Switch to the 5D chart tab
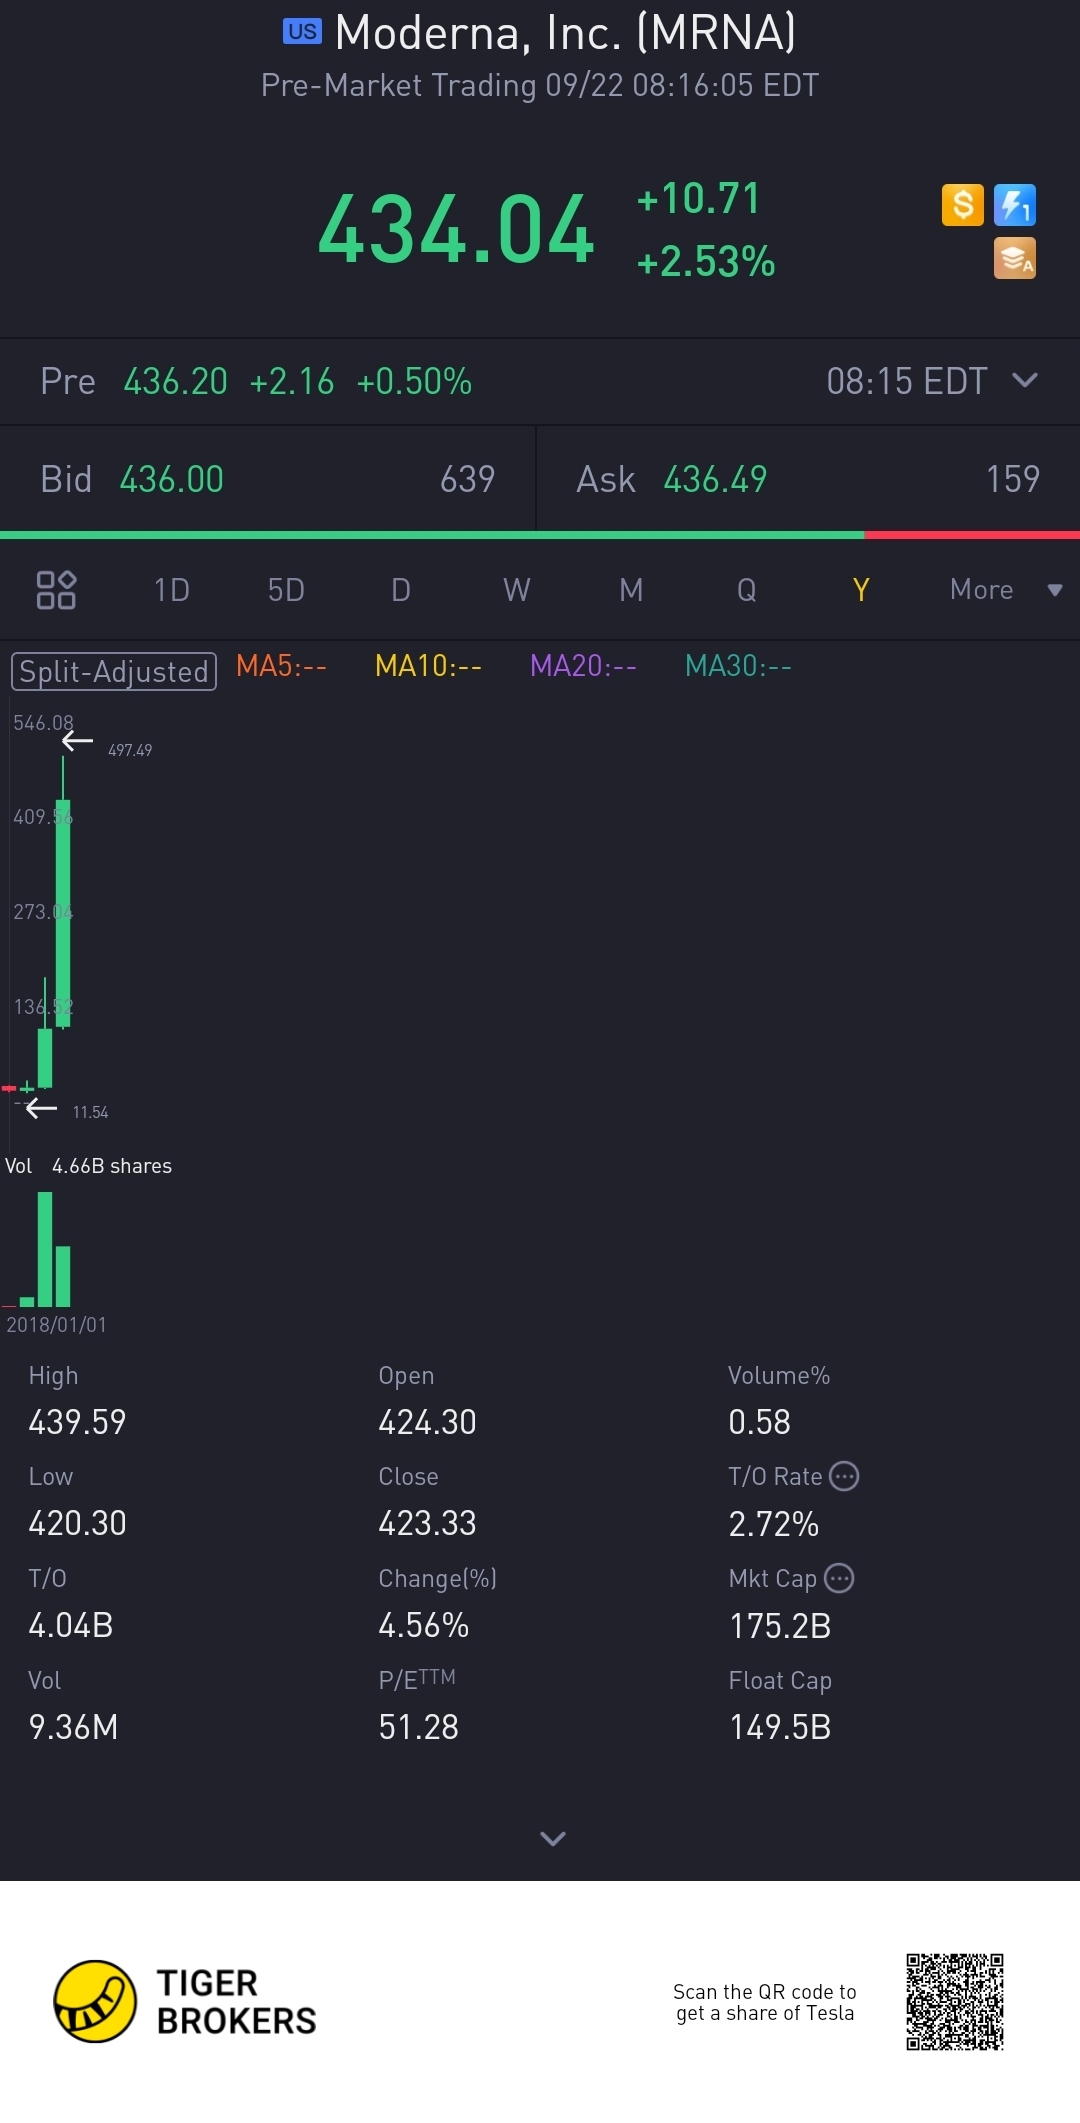The width and height of the screenshot is (1080, 2123). (286, 590)
